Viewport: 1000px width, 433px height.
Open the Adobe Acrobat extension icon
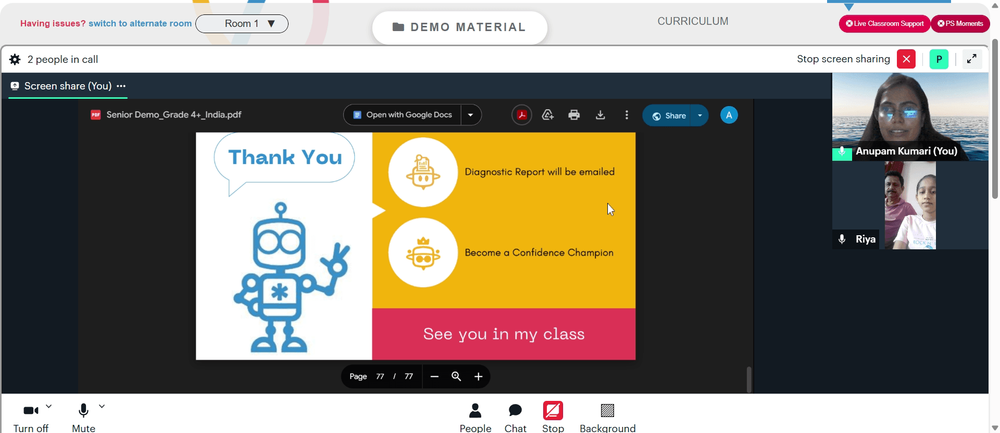[x=522, y=115]
